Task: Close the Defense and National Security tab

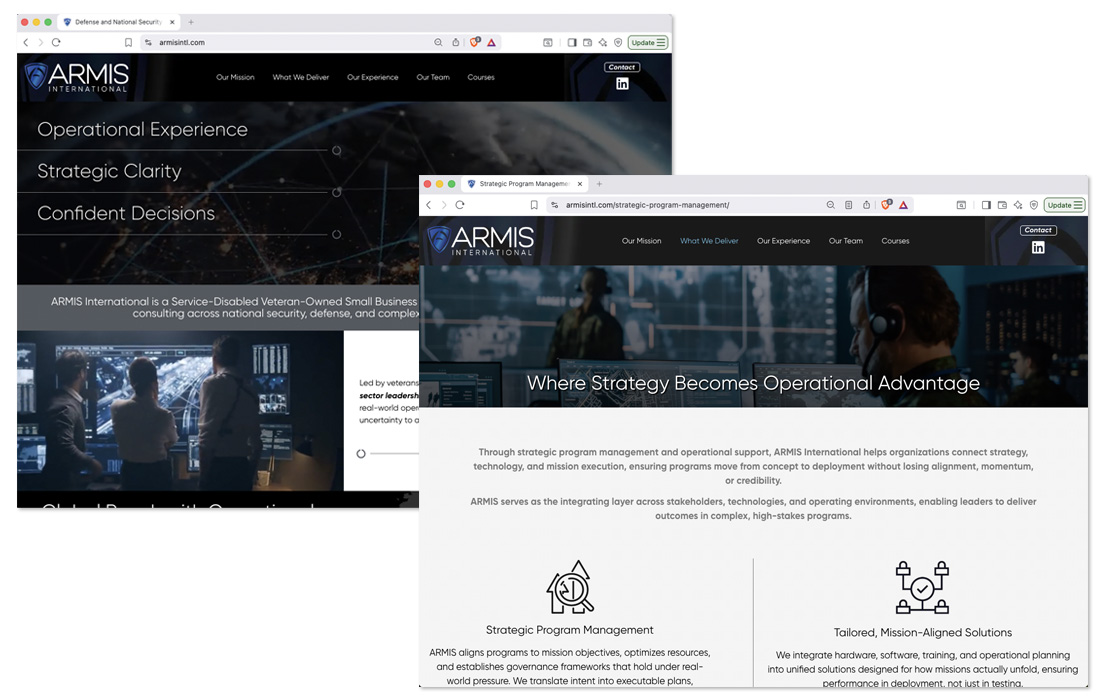Action: pos(172,22)
